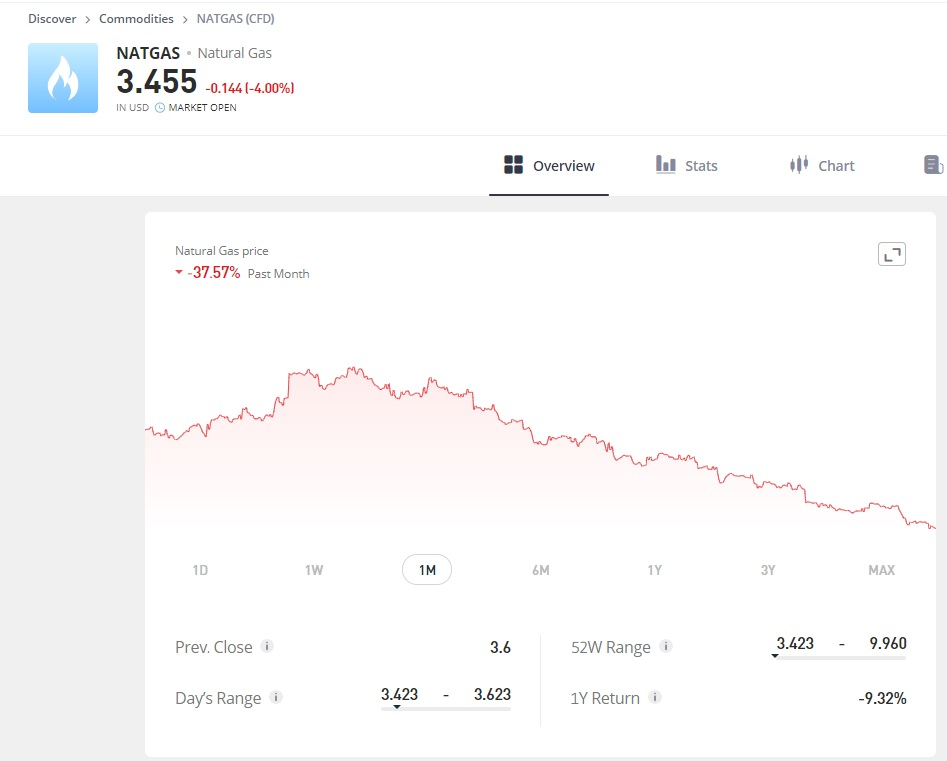Click the market open clock icon
This screenshot has width=947, height=761.
(160, 108)
